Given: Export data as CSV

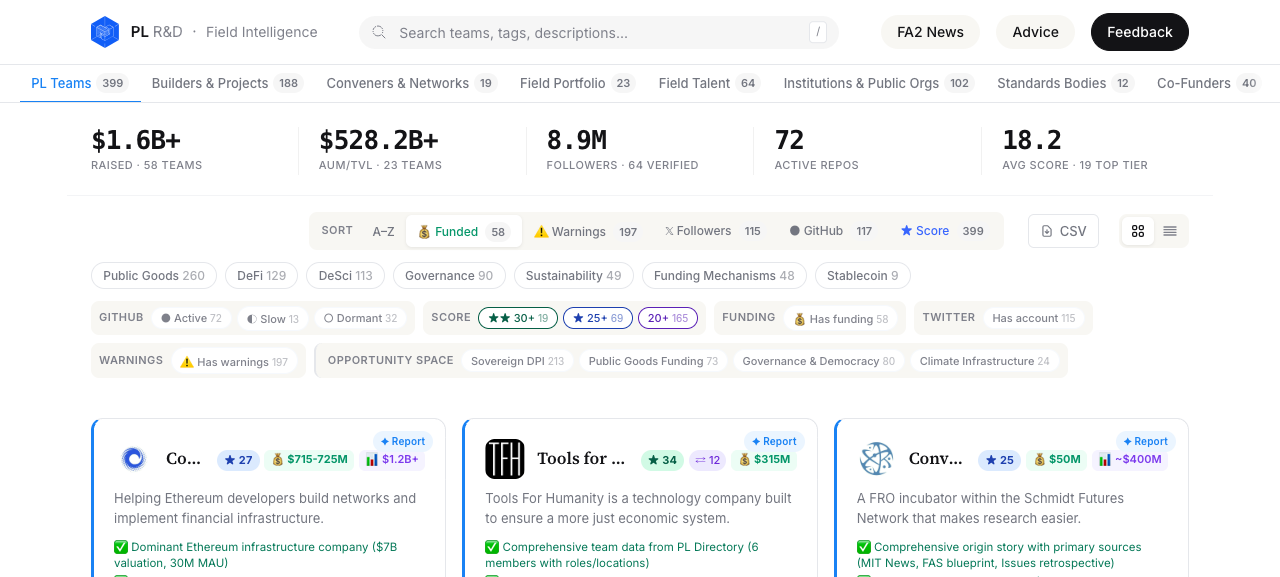Looking at the screenshot, I should (1063, 231).
